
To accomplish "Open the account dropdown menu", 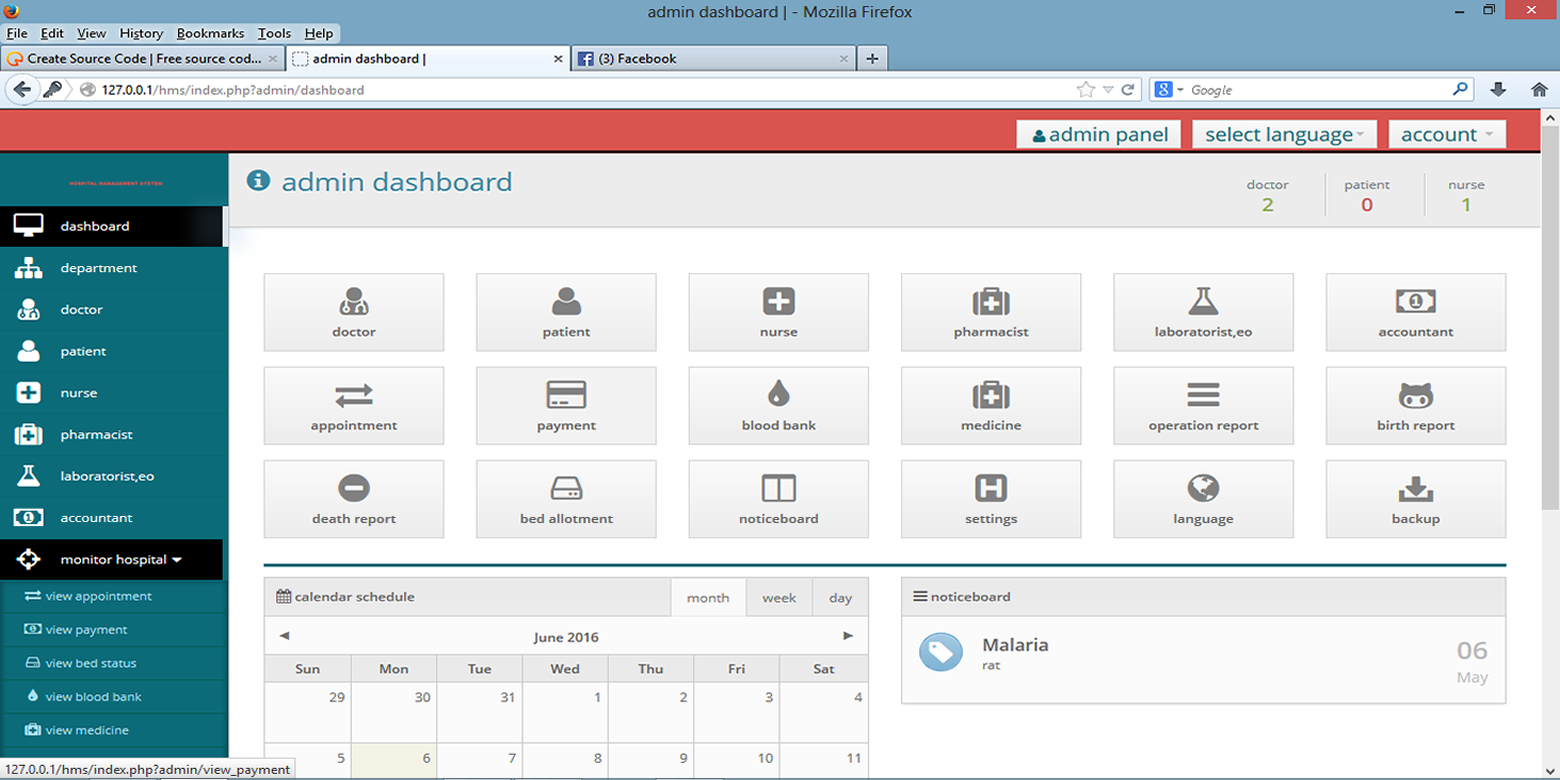I will pyautogui.click(x=1447, y=134).
